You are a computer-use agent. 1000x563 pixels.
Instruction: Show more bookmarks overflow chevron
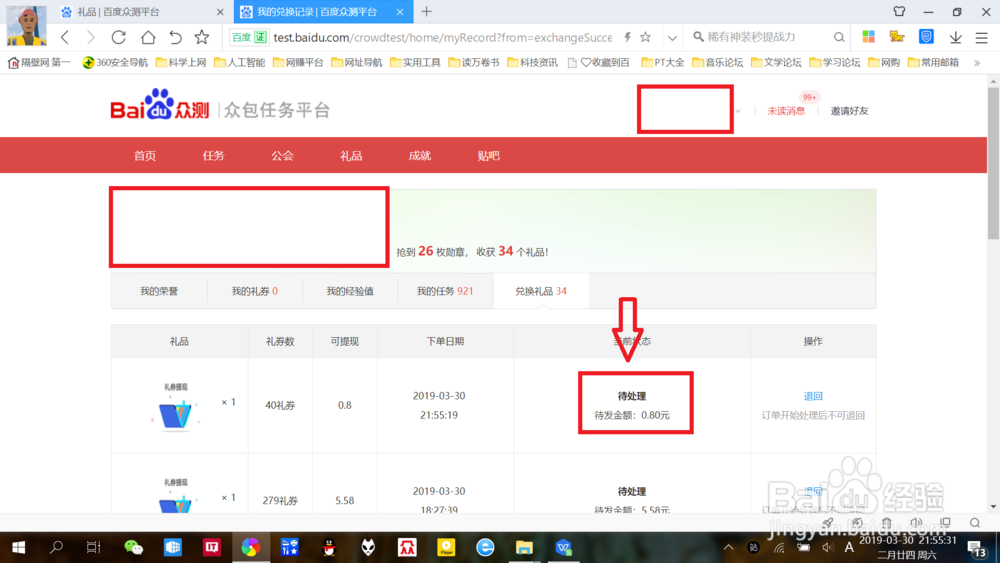pyautogui.click(x=976, y=62)
